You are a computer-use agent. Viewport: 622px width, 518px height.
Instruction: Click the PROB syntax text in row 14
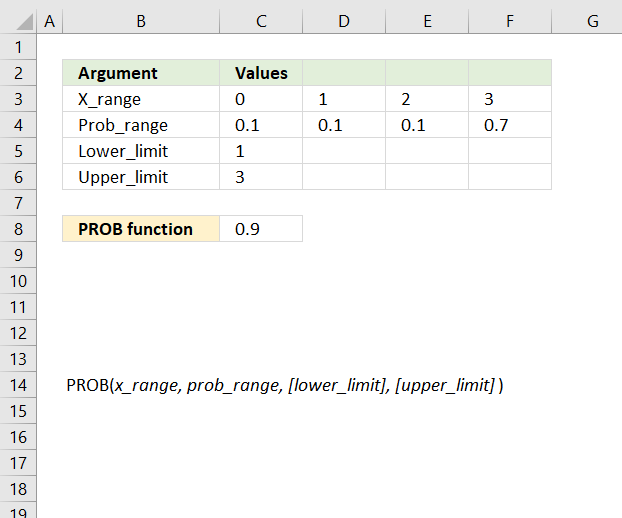pos(284,385)
